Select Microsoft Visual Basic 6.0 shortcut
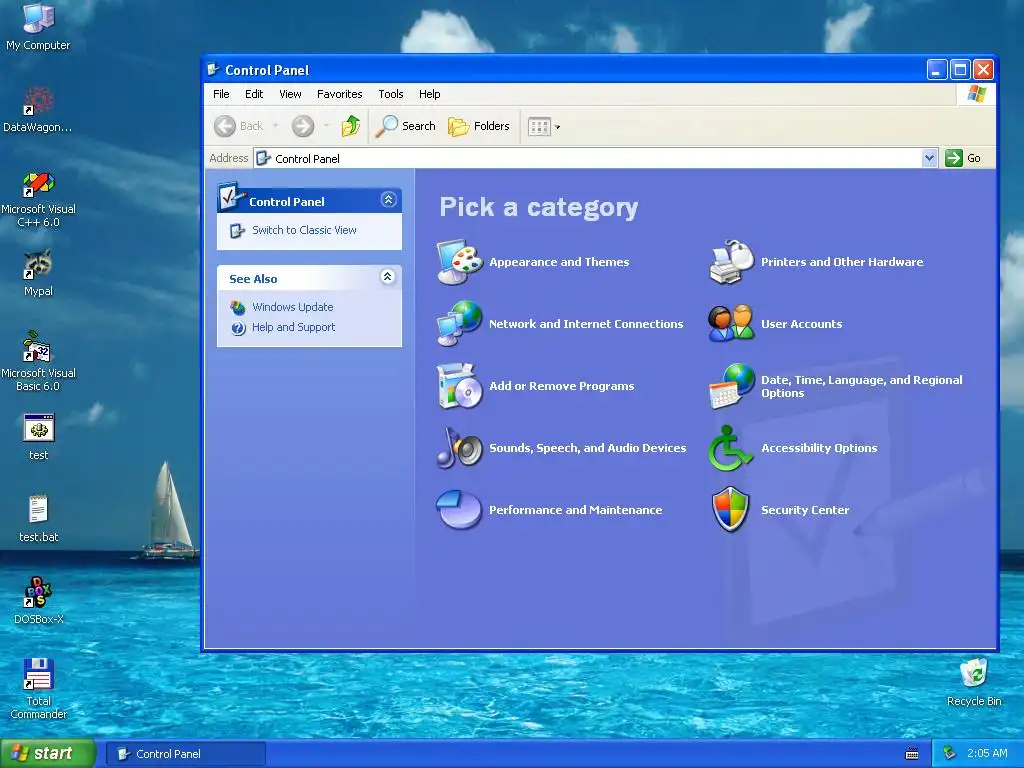The width and height of the screenshot is (1024, 768). pyautogui.click(x=38, y=361)
